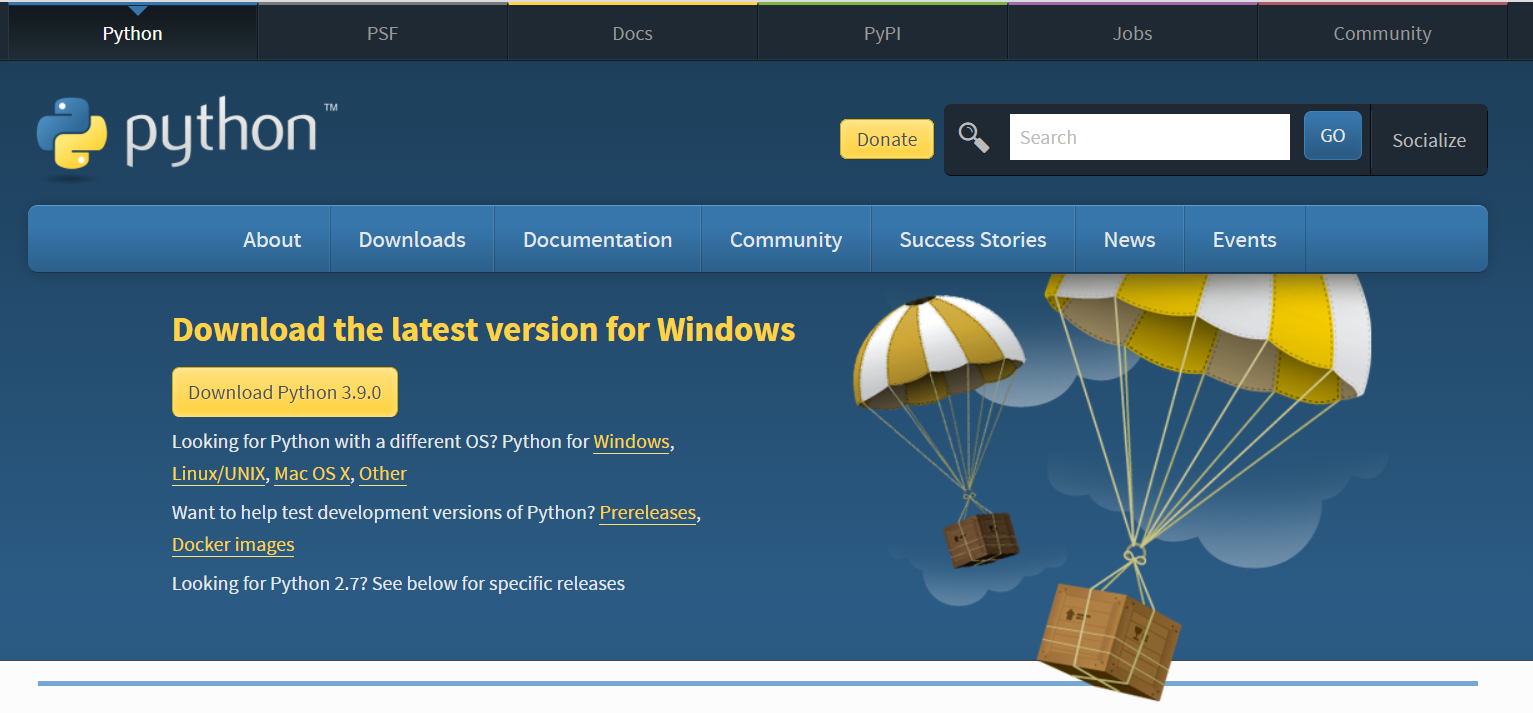This screenshot has height=713, width=1533.
Task: Open the Docker images link
Action: (x=233, y=544)
